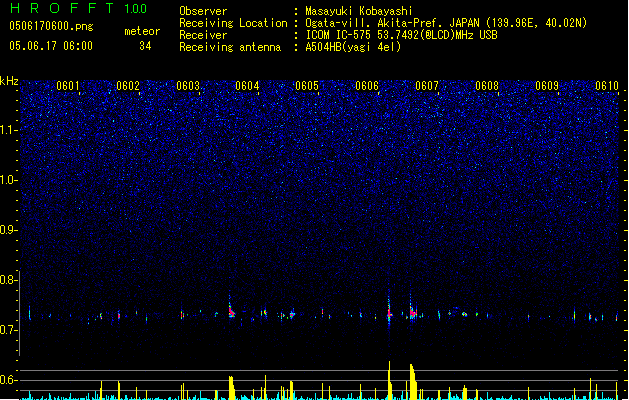Click the 0606 time marker
Image resolution: width=629 pixels, height=400 pixels.
coord(367,86)
